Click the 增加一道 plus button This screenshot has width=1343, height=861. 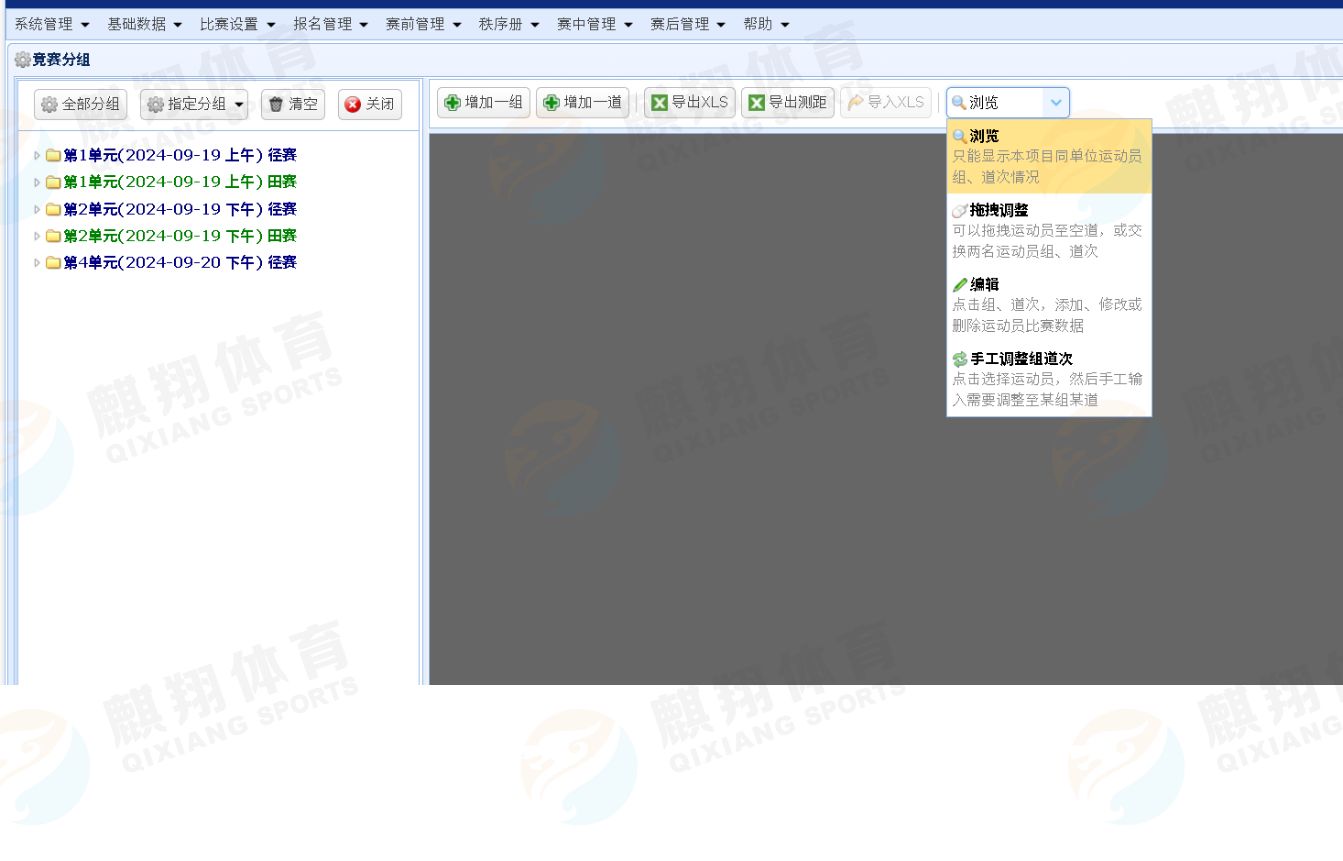pos(583,102)
